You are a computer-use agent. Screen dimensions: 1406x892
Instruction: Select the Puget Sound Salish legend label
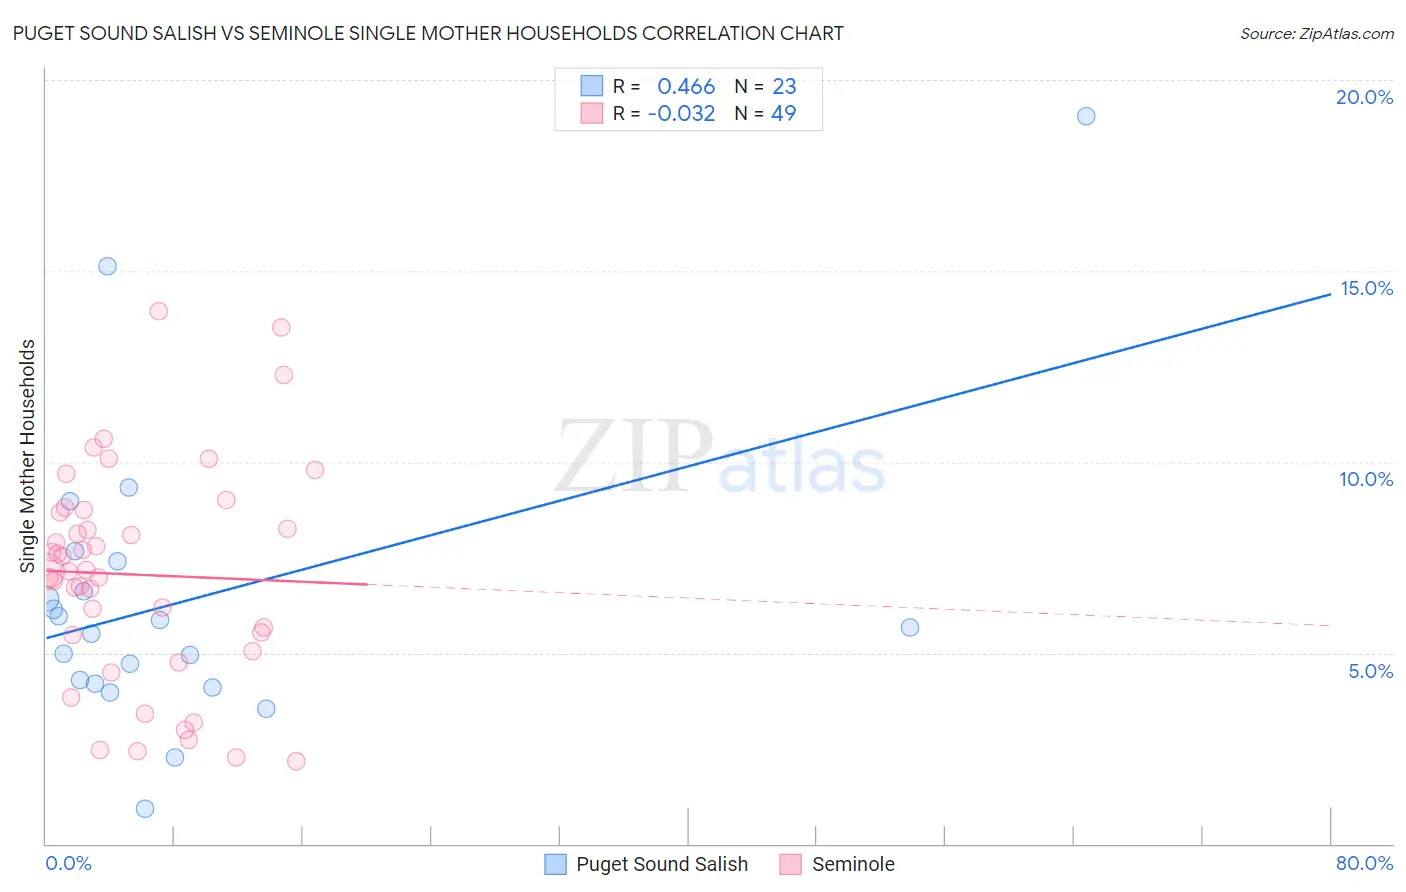pyautogui.click(x=662, y=864)
